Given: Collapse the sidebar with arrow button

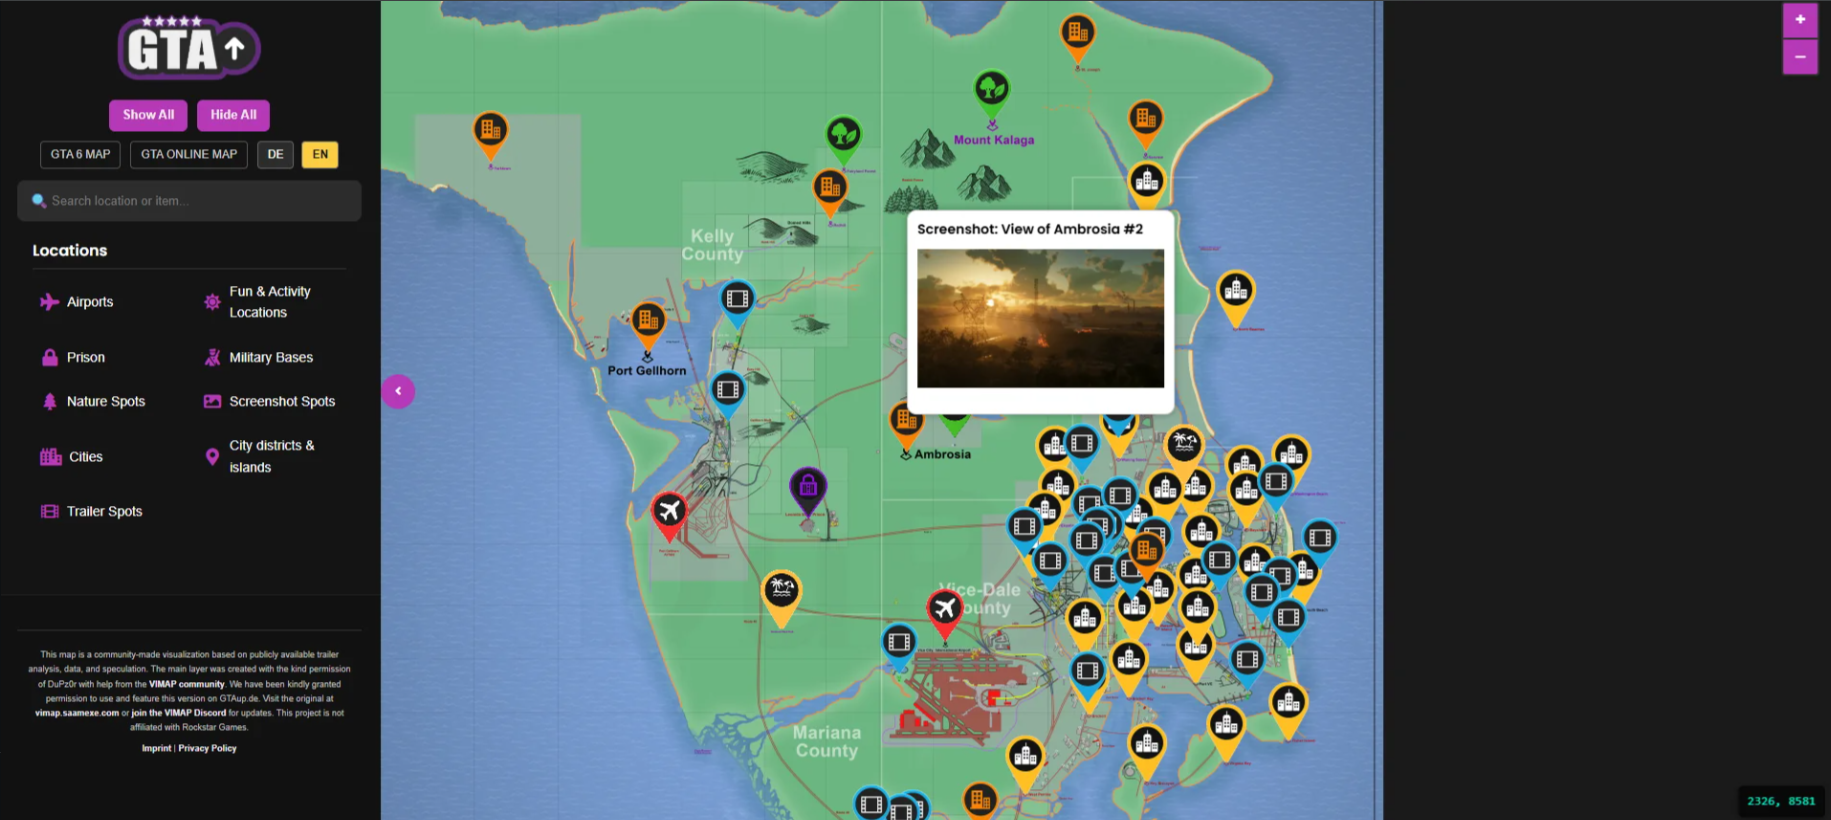Looking at the screenshot, I should coord(398,391).
